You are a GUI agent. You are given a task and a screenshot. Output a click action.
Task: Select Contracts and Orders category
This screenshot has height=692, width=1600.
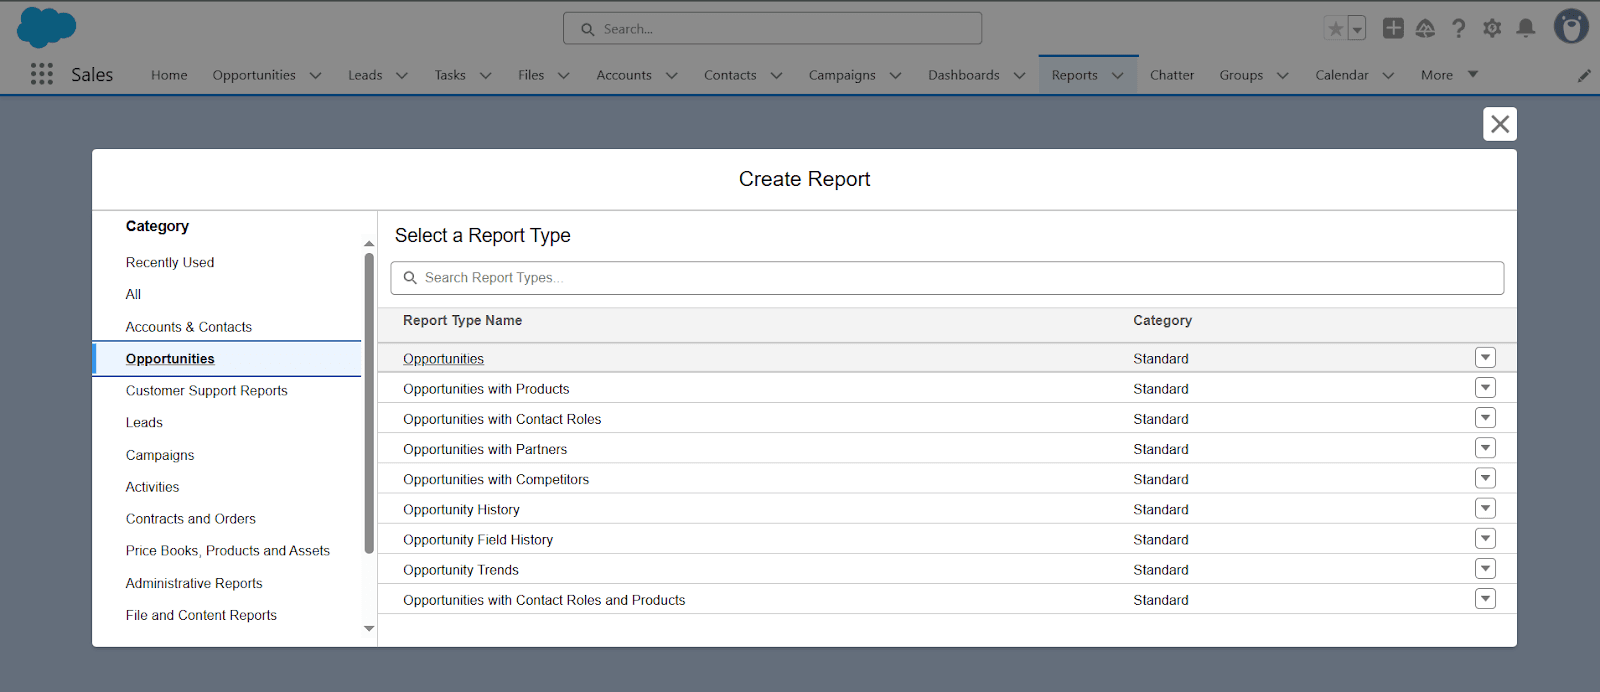coord(191,519)
